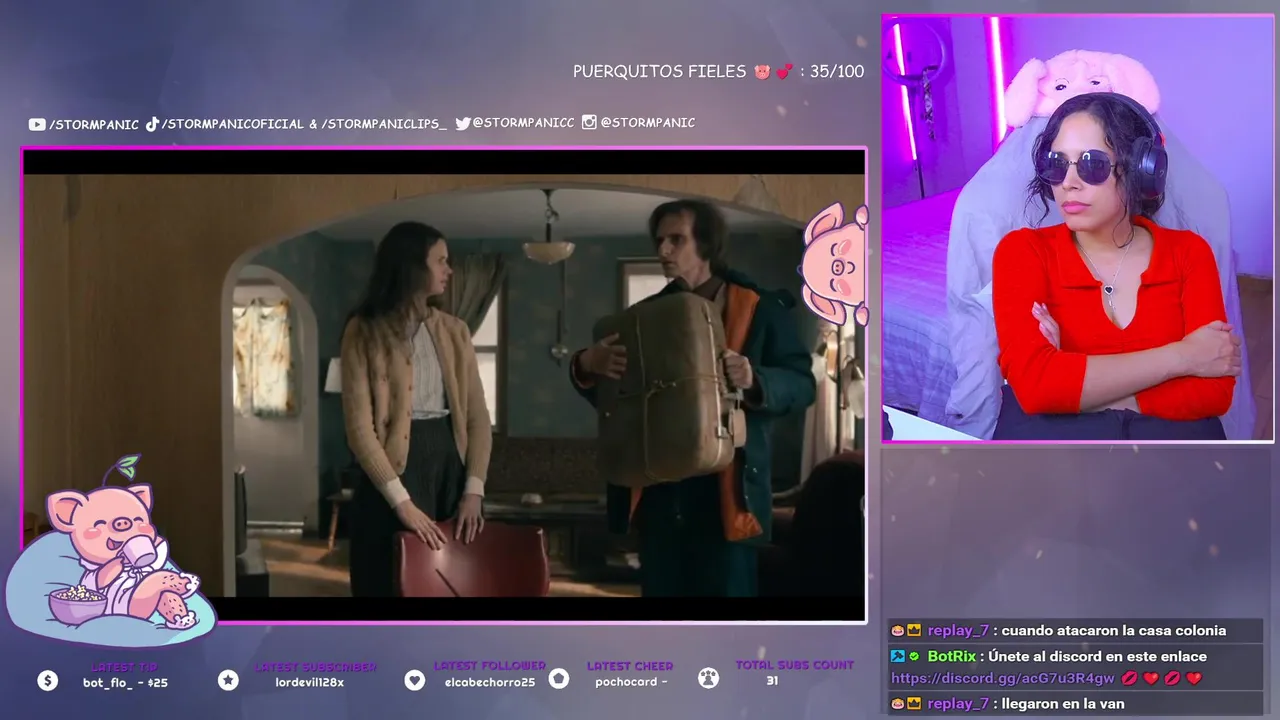
Task: Click the TikTok icon beside /STORMPANICOFICIAL
Action: (152, 124)
